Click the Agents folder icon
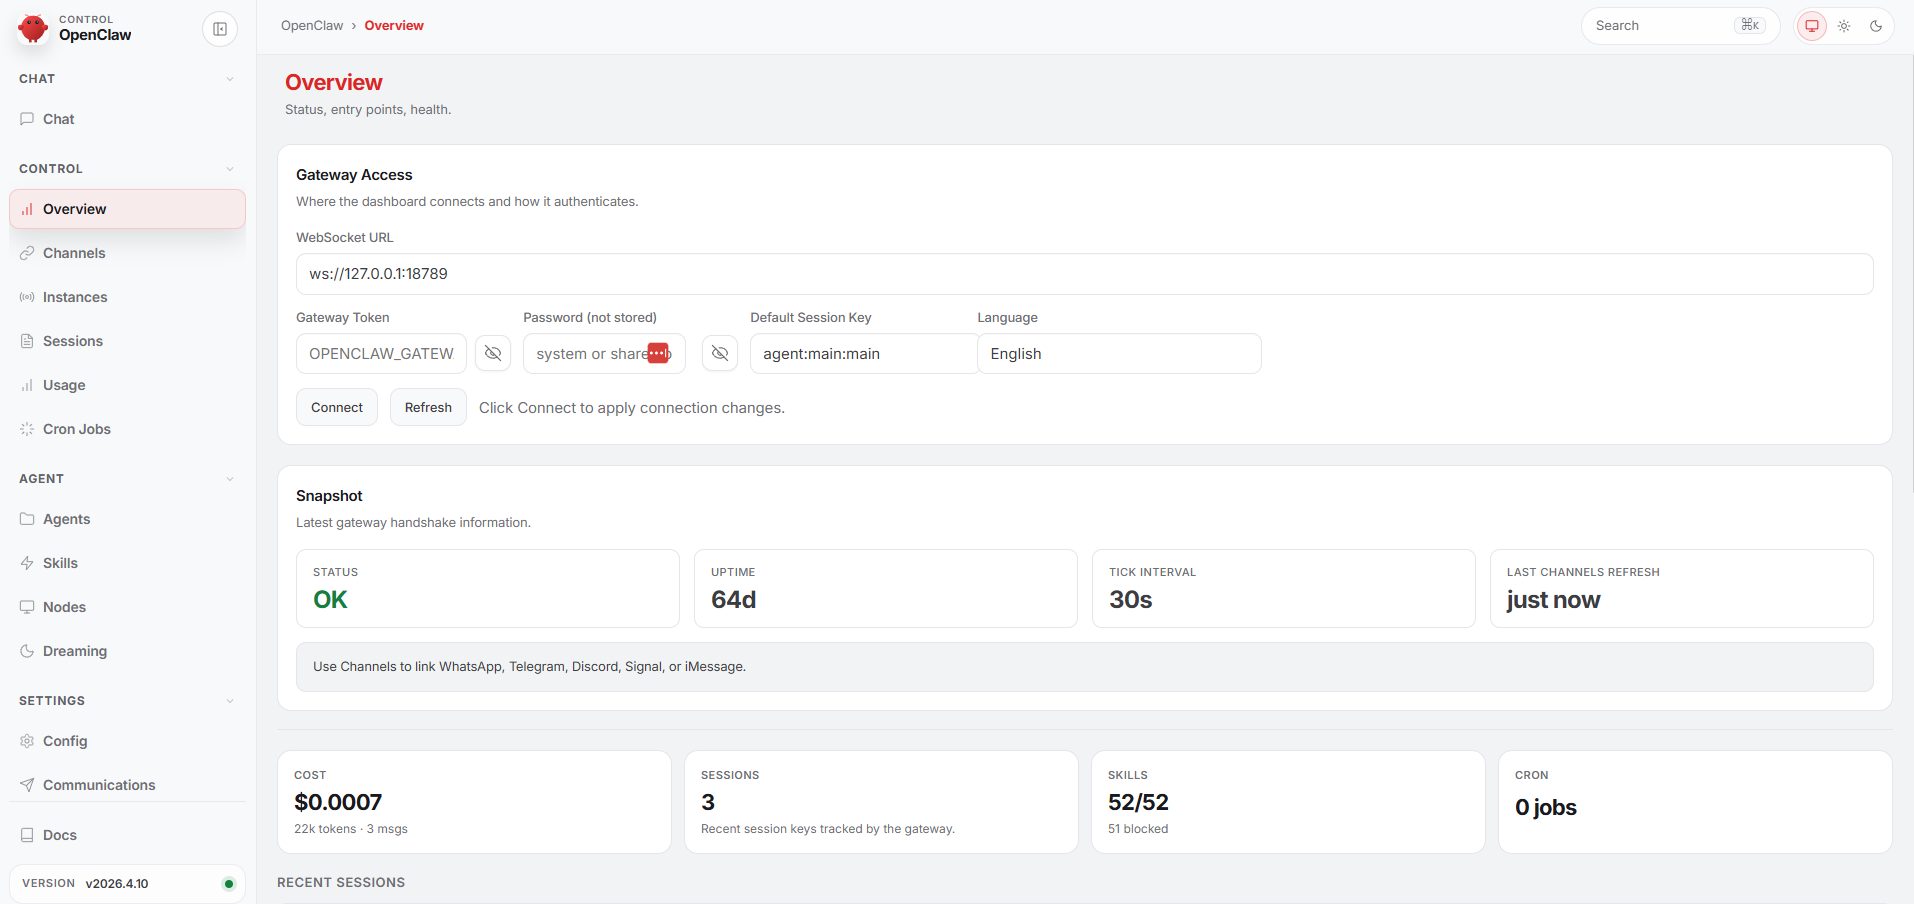 point(27,519)
